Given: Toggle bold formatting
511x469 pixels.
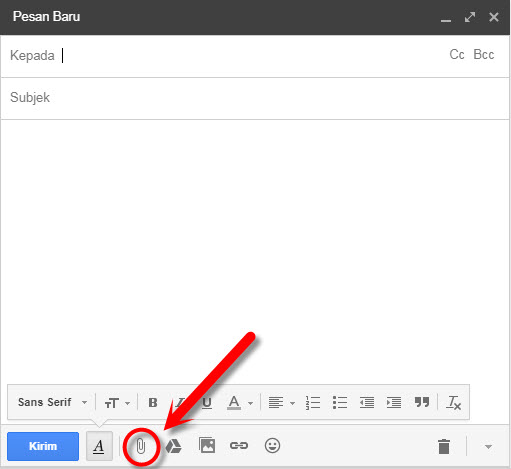Looking at the screenshot, I should [153, 403].
